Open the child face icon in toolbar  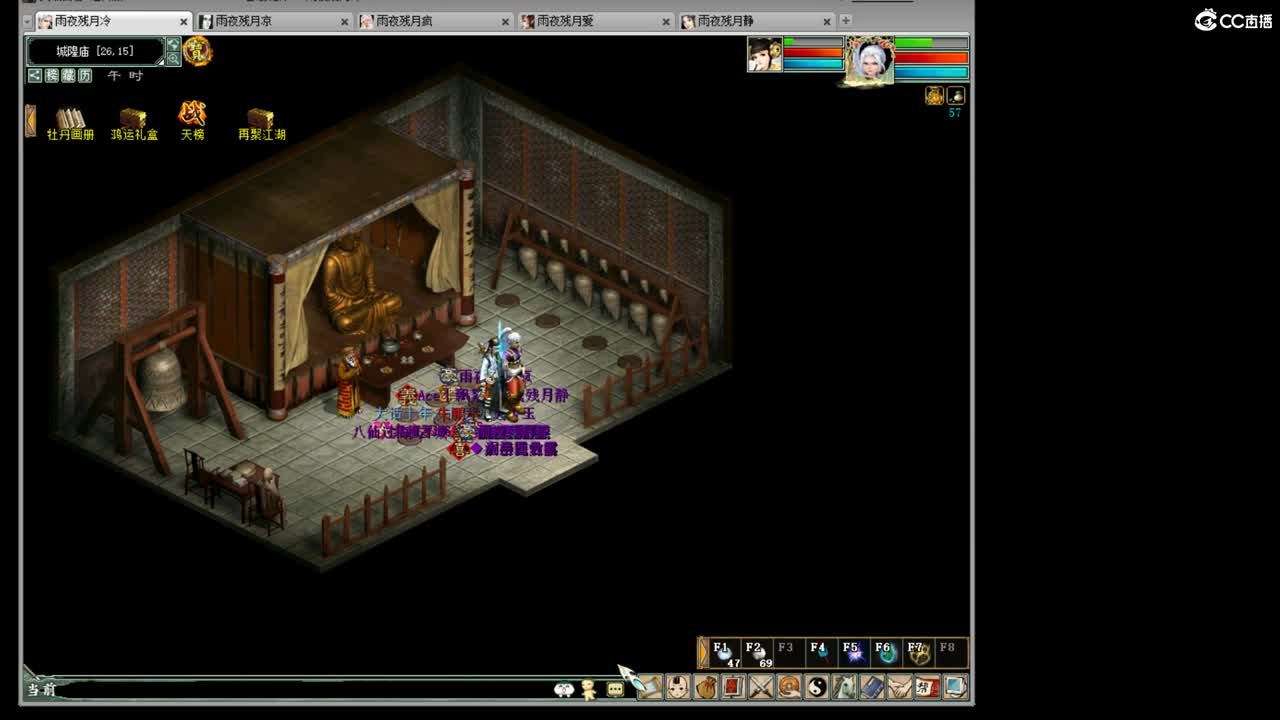tap(678, 687)
